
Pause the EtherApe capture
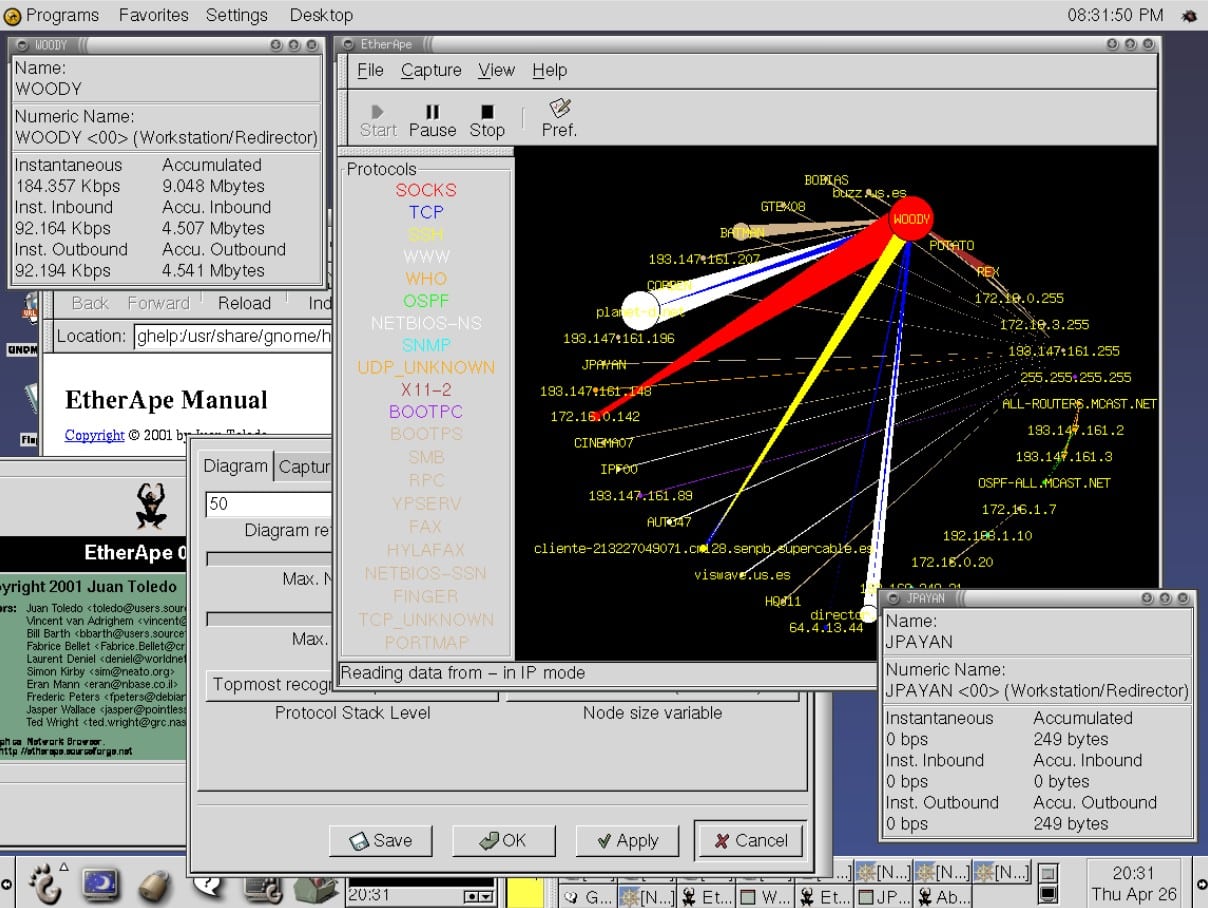coord(432,120)
